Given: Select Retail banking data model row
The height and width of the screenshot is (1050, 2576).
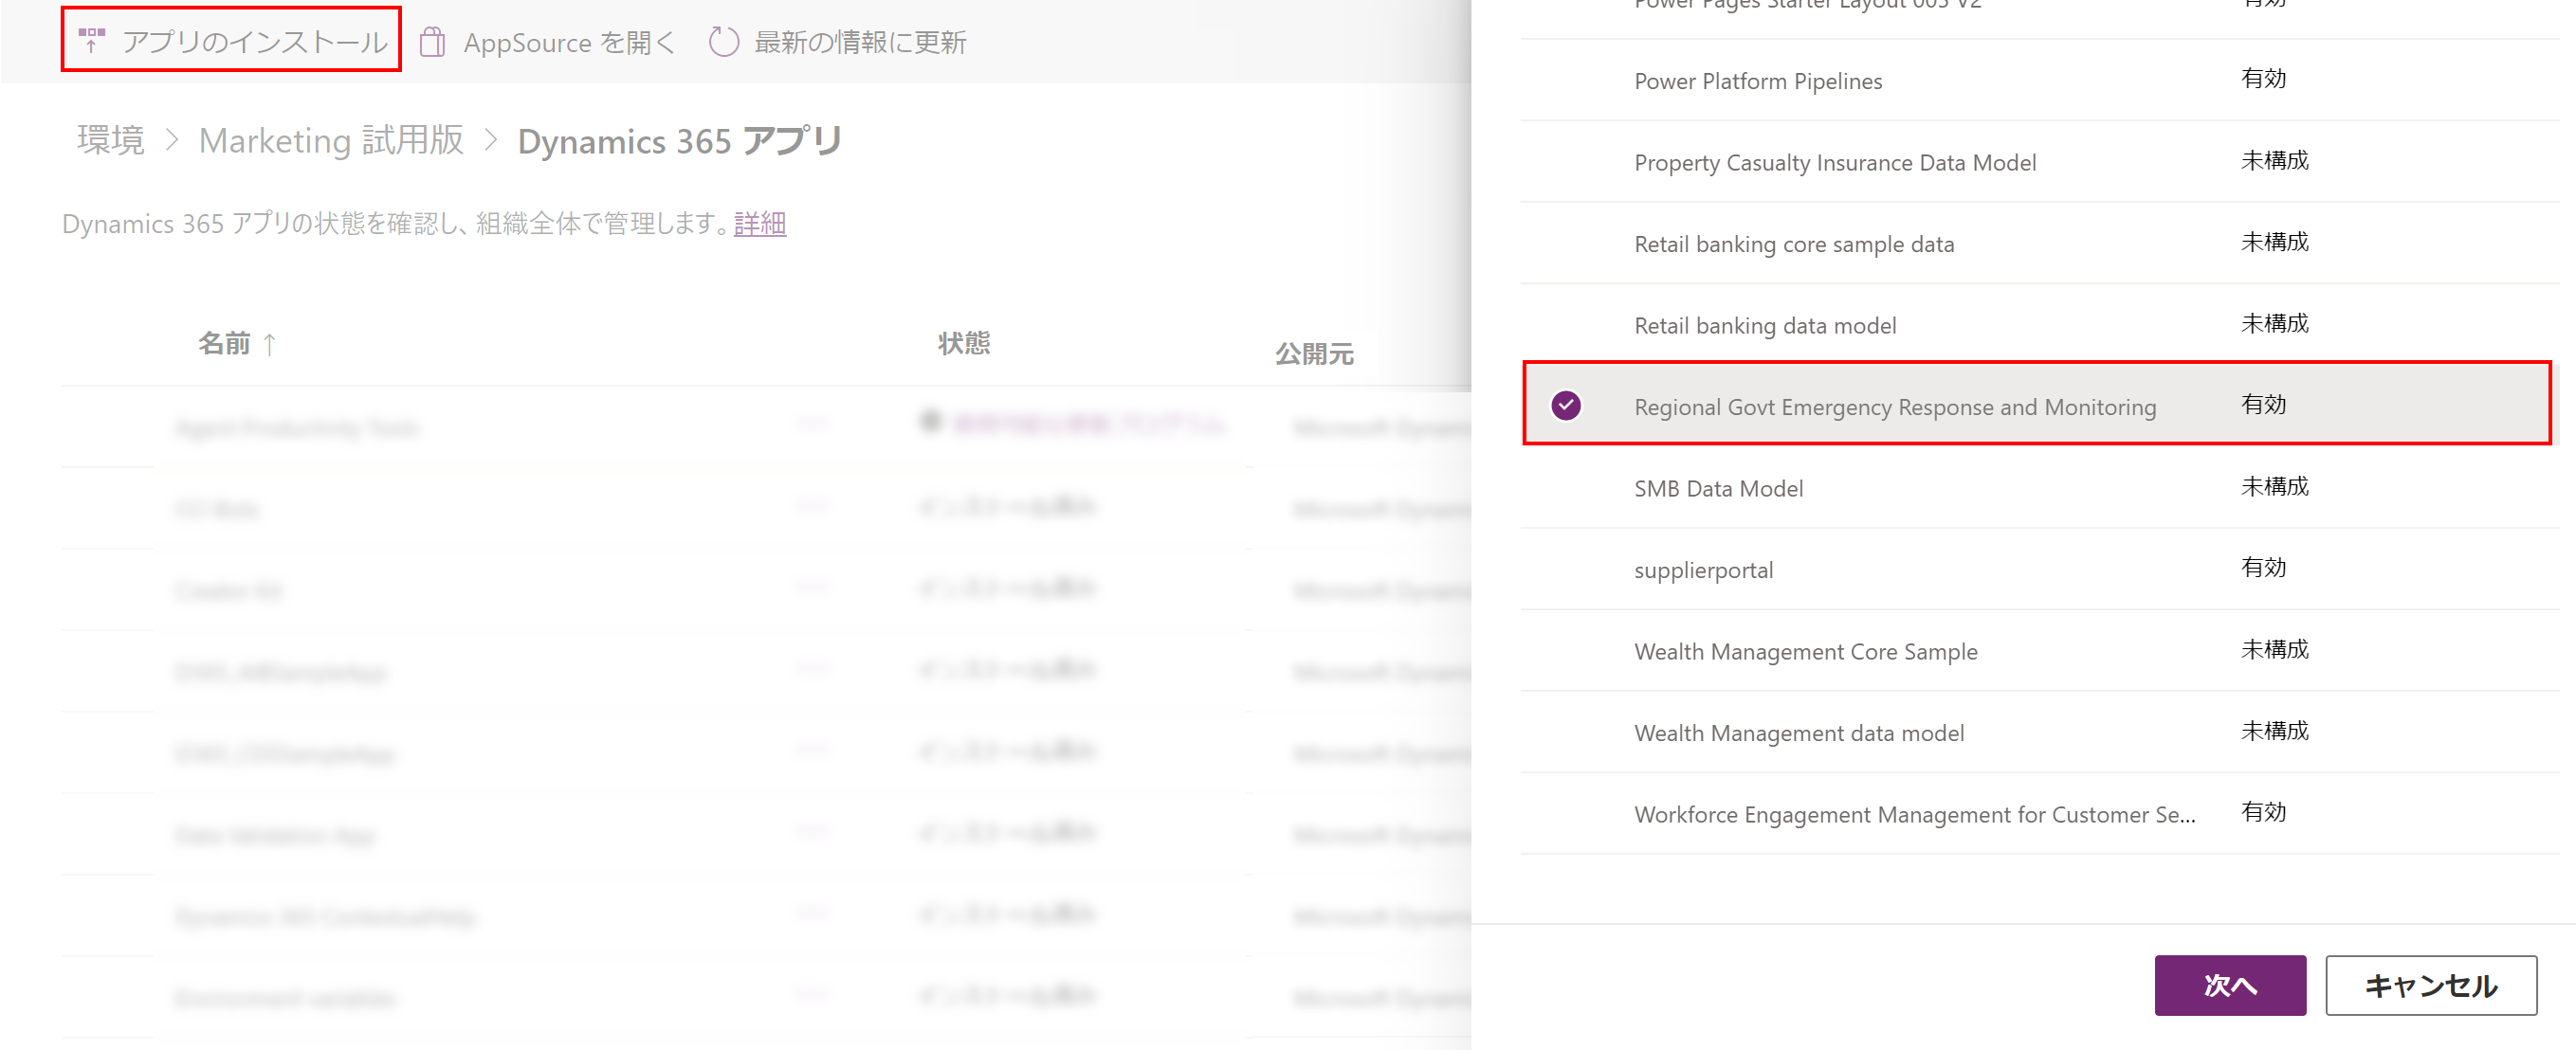Looking at the screenshot, I should pos(2038,325).
